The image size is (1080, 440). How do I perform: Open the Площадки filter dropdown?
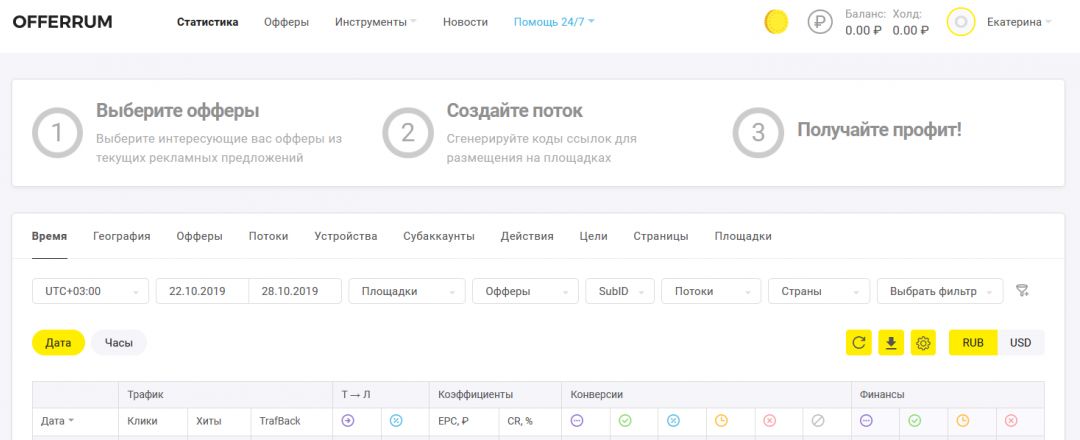click(407, 291)
